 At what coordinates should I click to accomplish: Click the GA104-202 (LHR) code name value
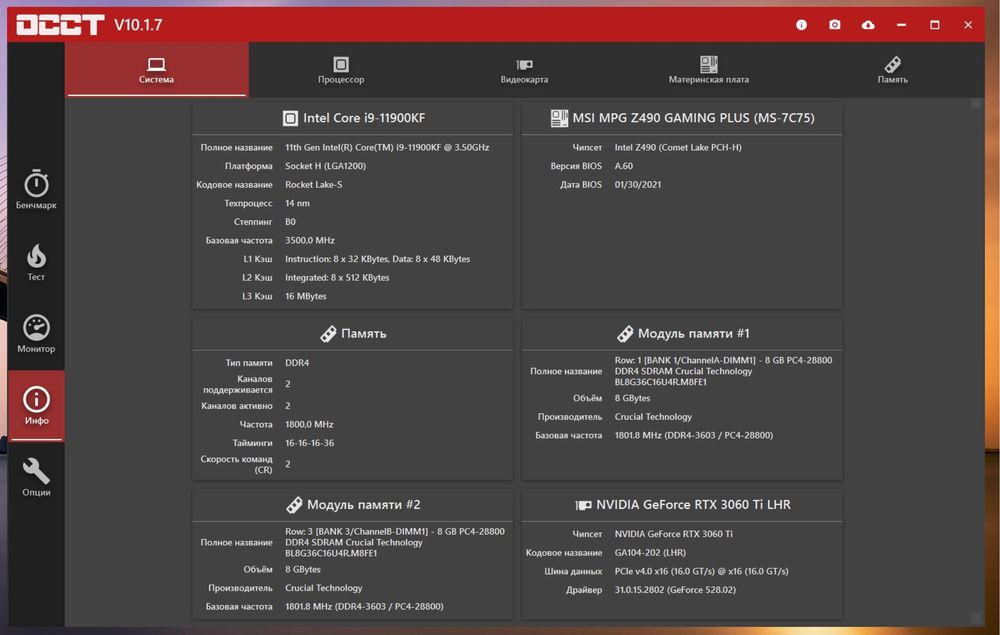[650, 552]
